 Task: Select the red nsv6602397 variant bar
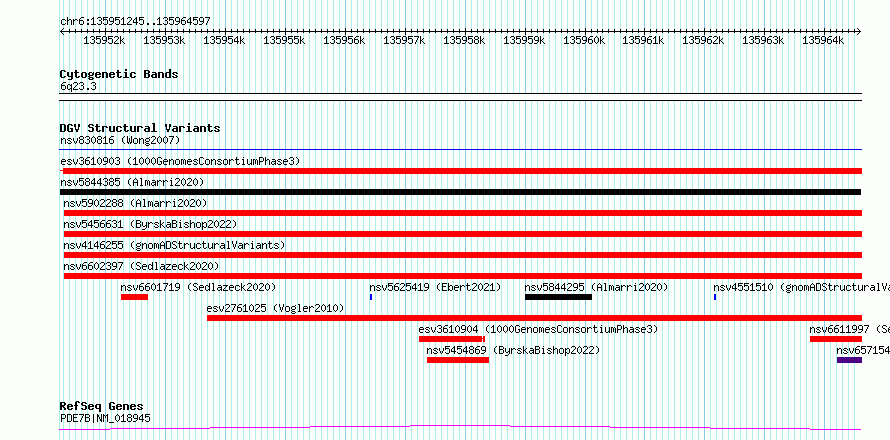coord(463,276)
